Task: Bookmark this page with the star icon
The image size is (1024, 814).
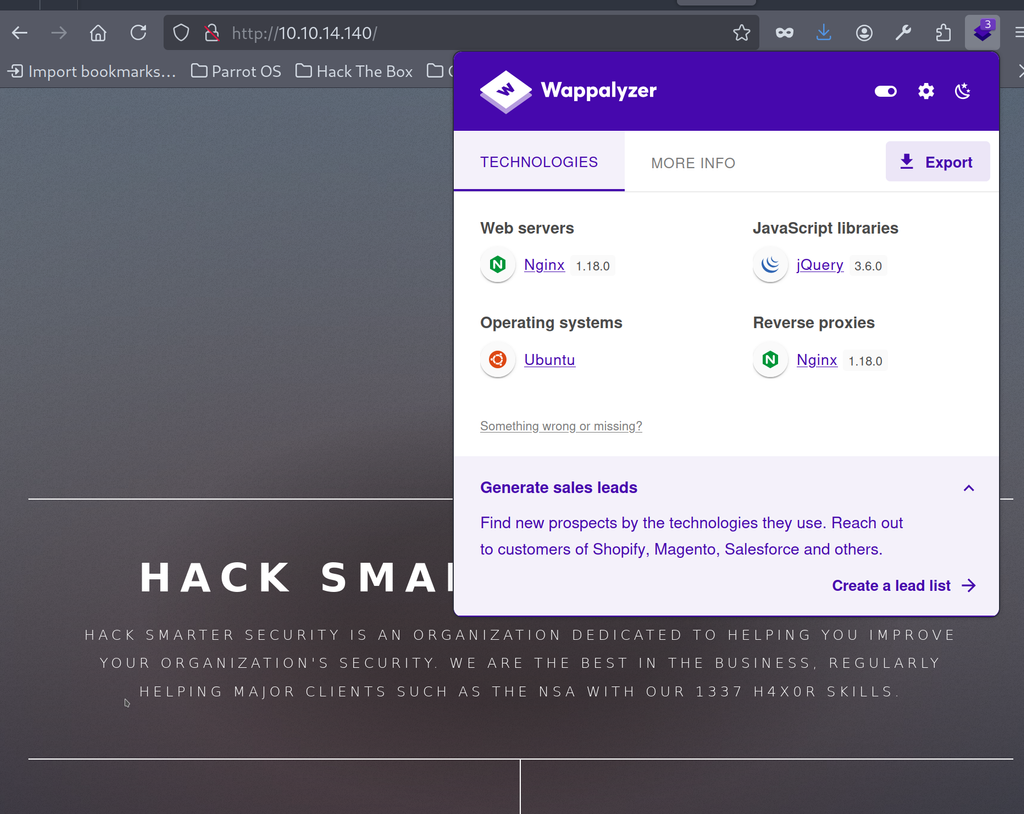Action: tap(741, 33)
